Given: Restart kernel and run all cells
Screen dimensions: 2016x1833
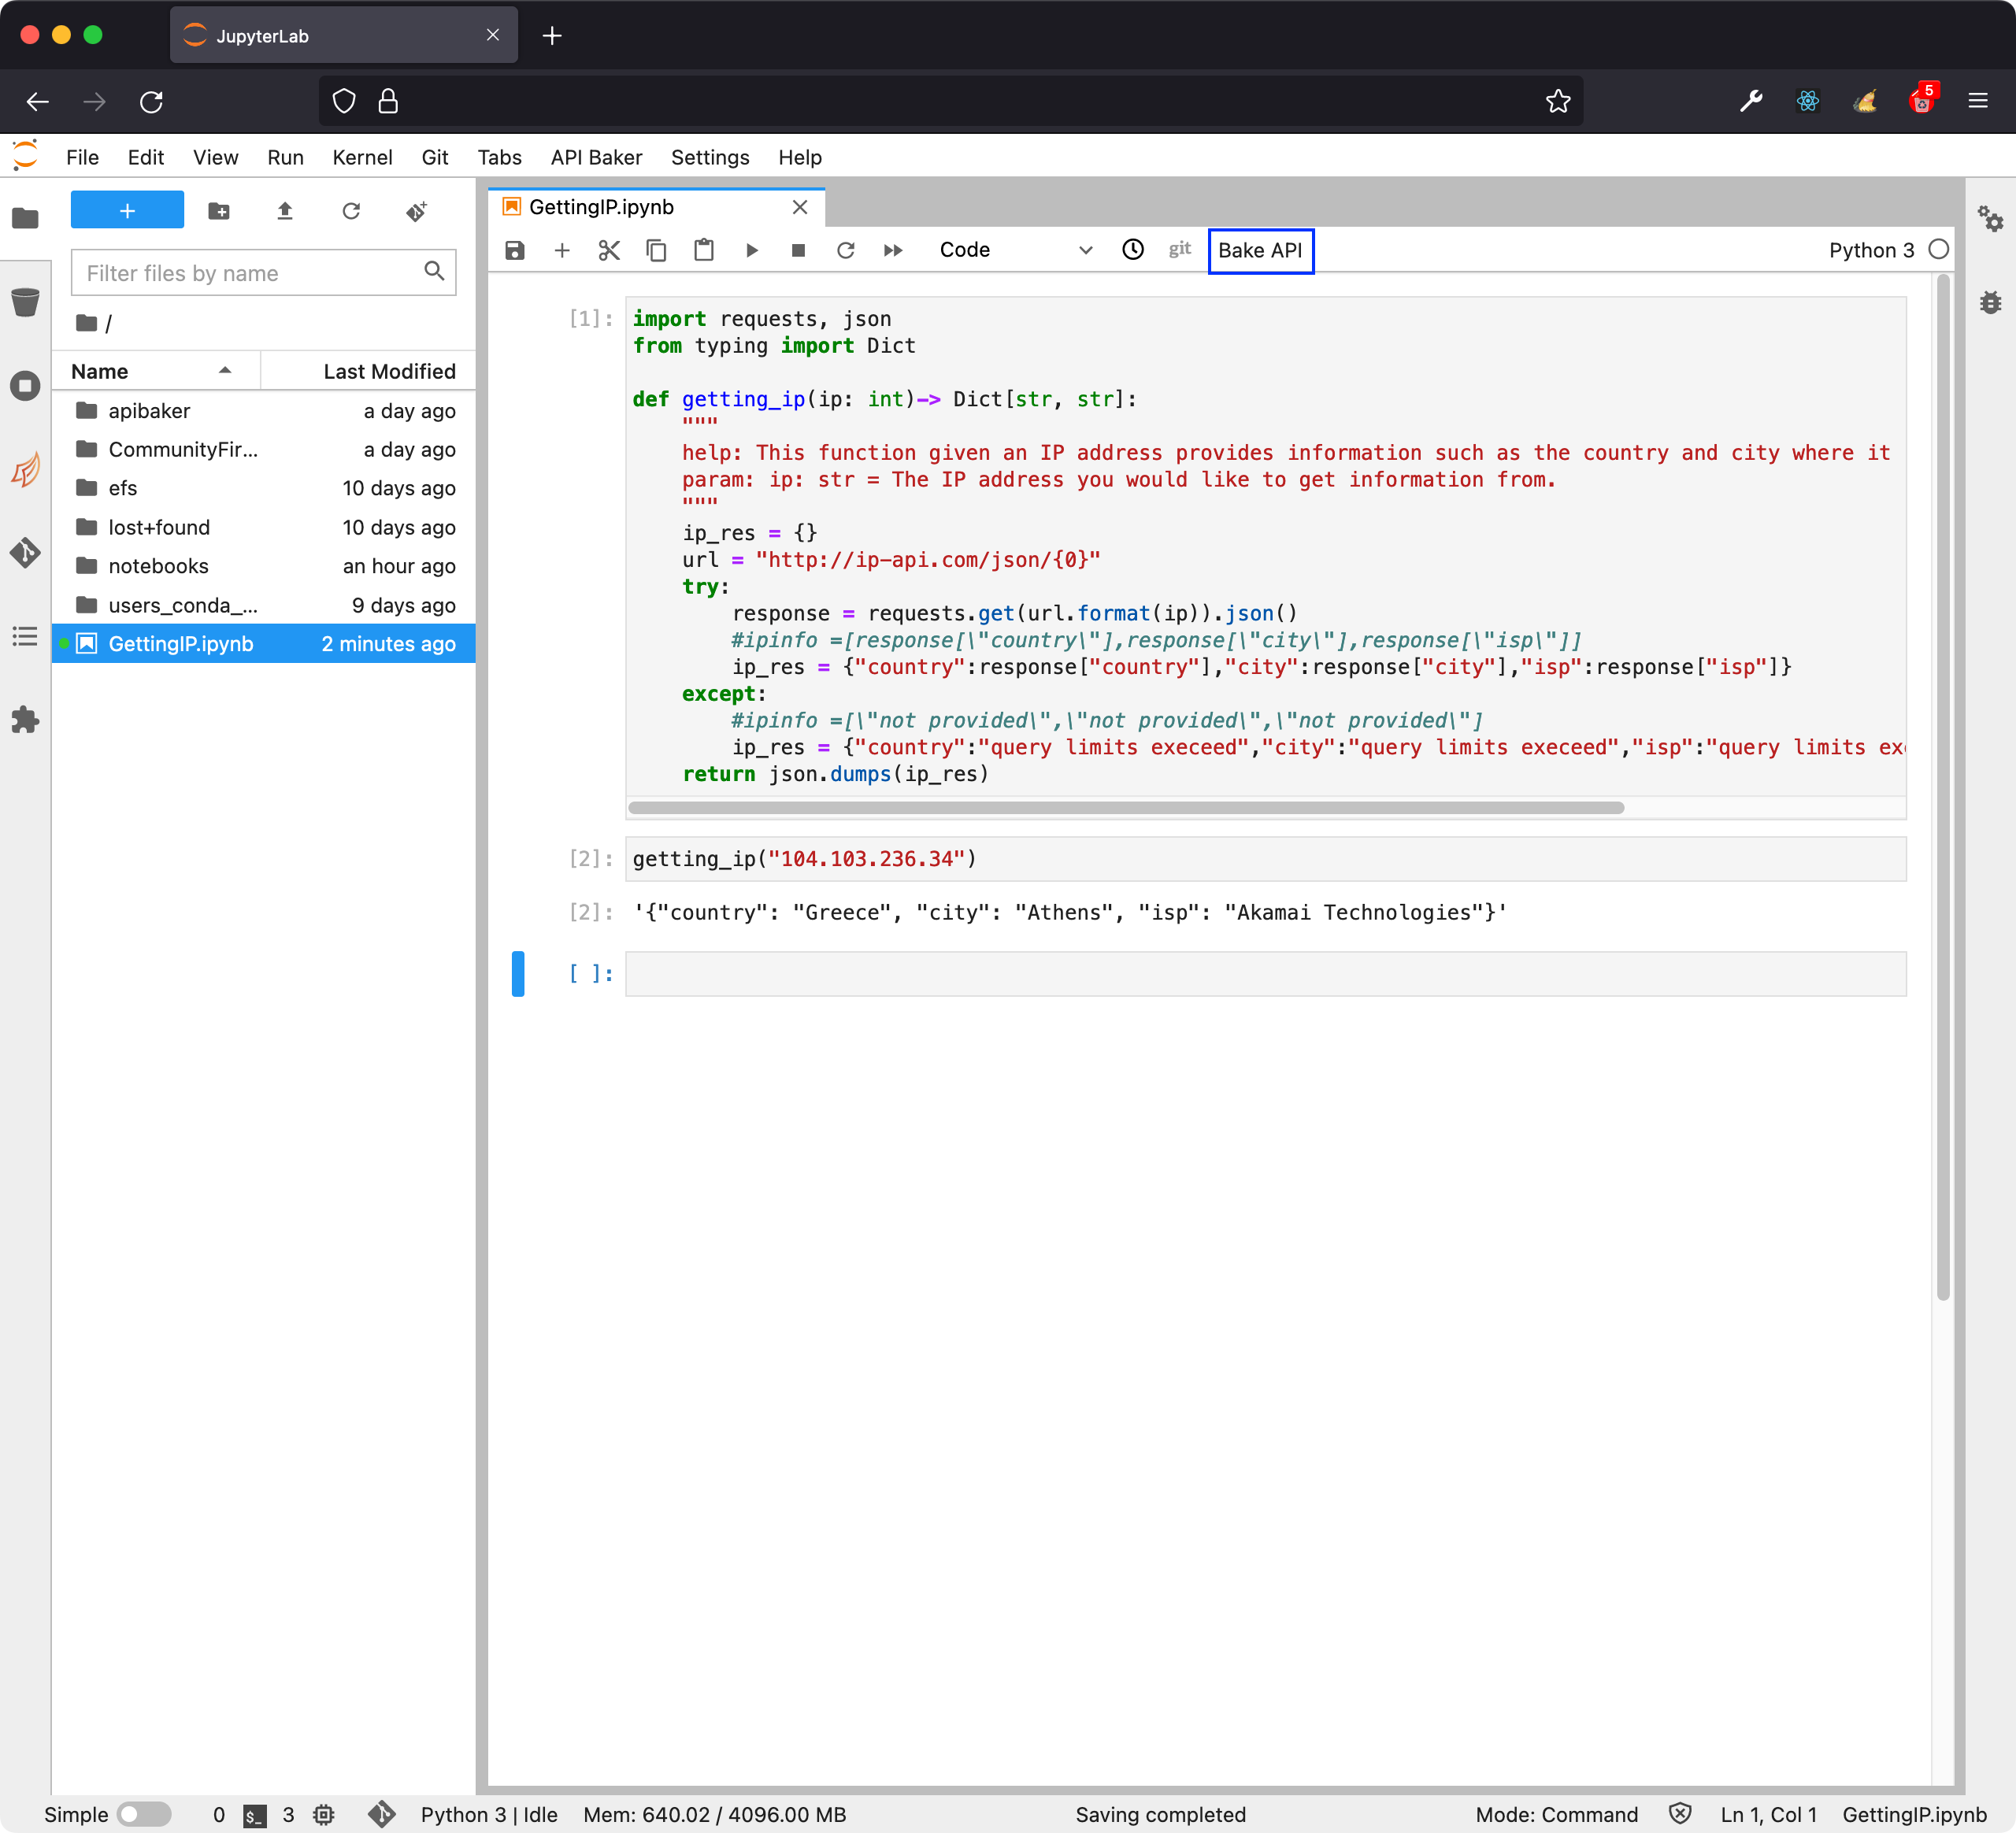Looking at the screenshot, I should (893, 250).
